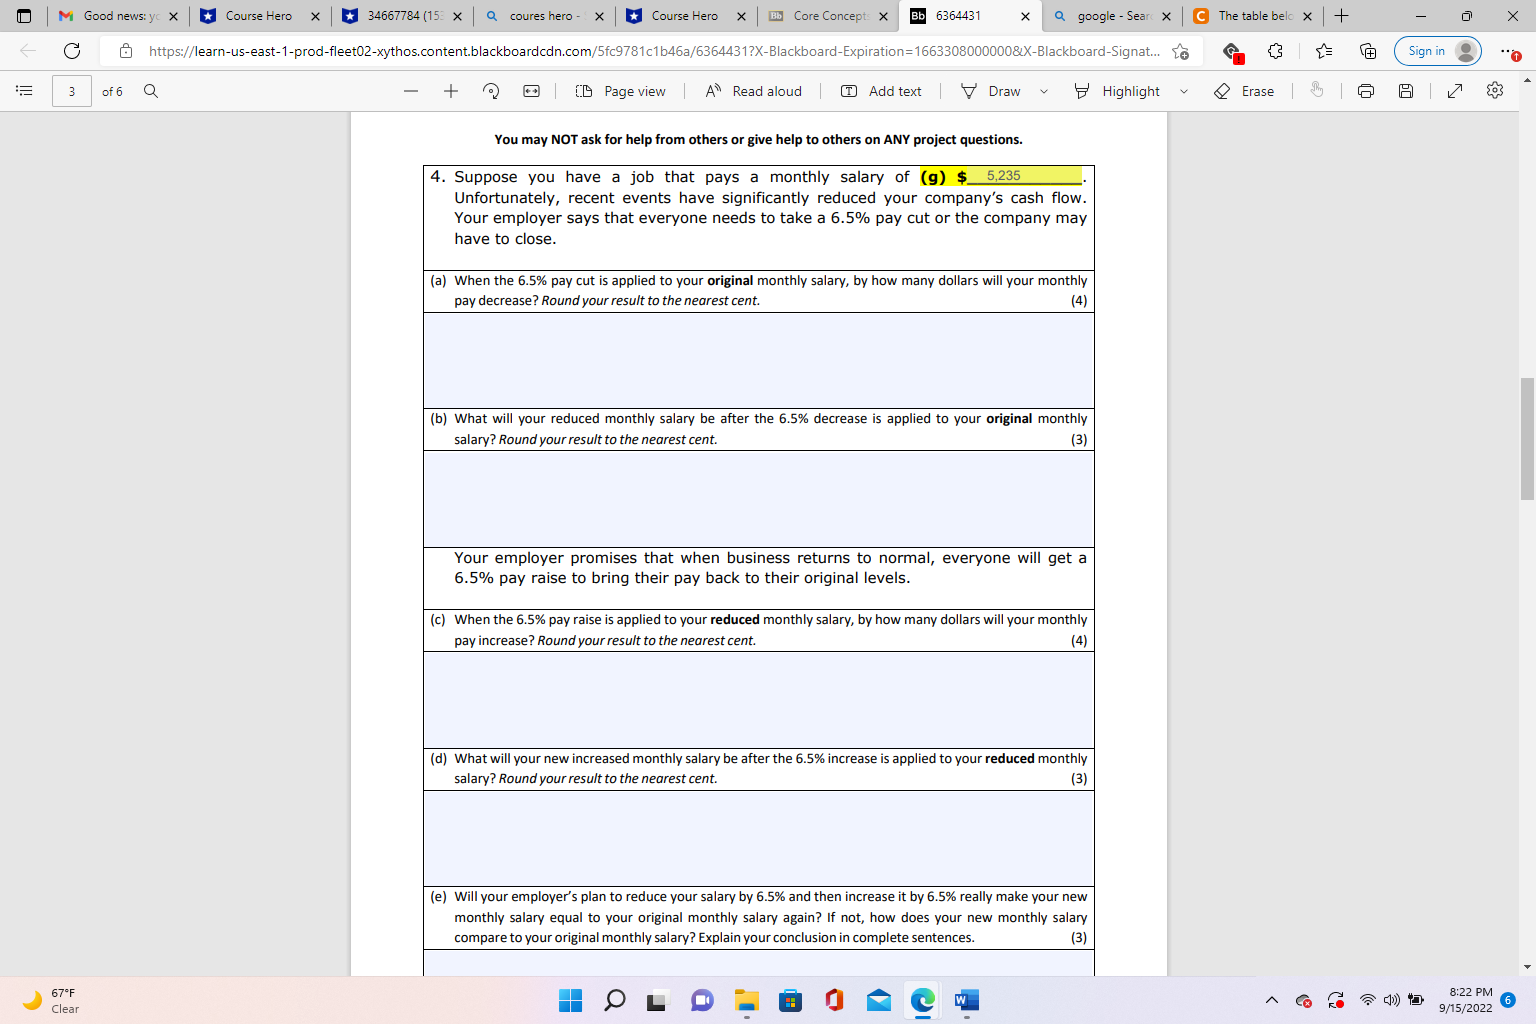The width and height of the screenshot is (1536, 1024).
Task: Zoom out of the document
Action: [410, 91]
